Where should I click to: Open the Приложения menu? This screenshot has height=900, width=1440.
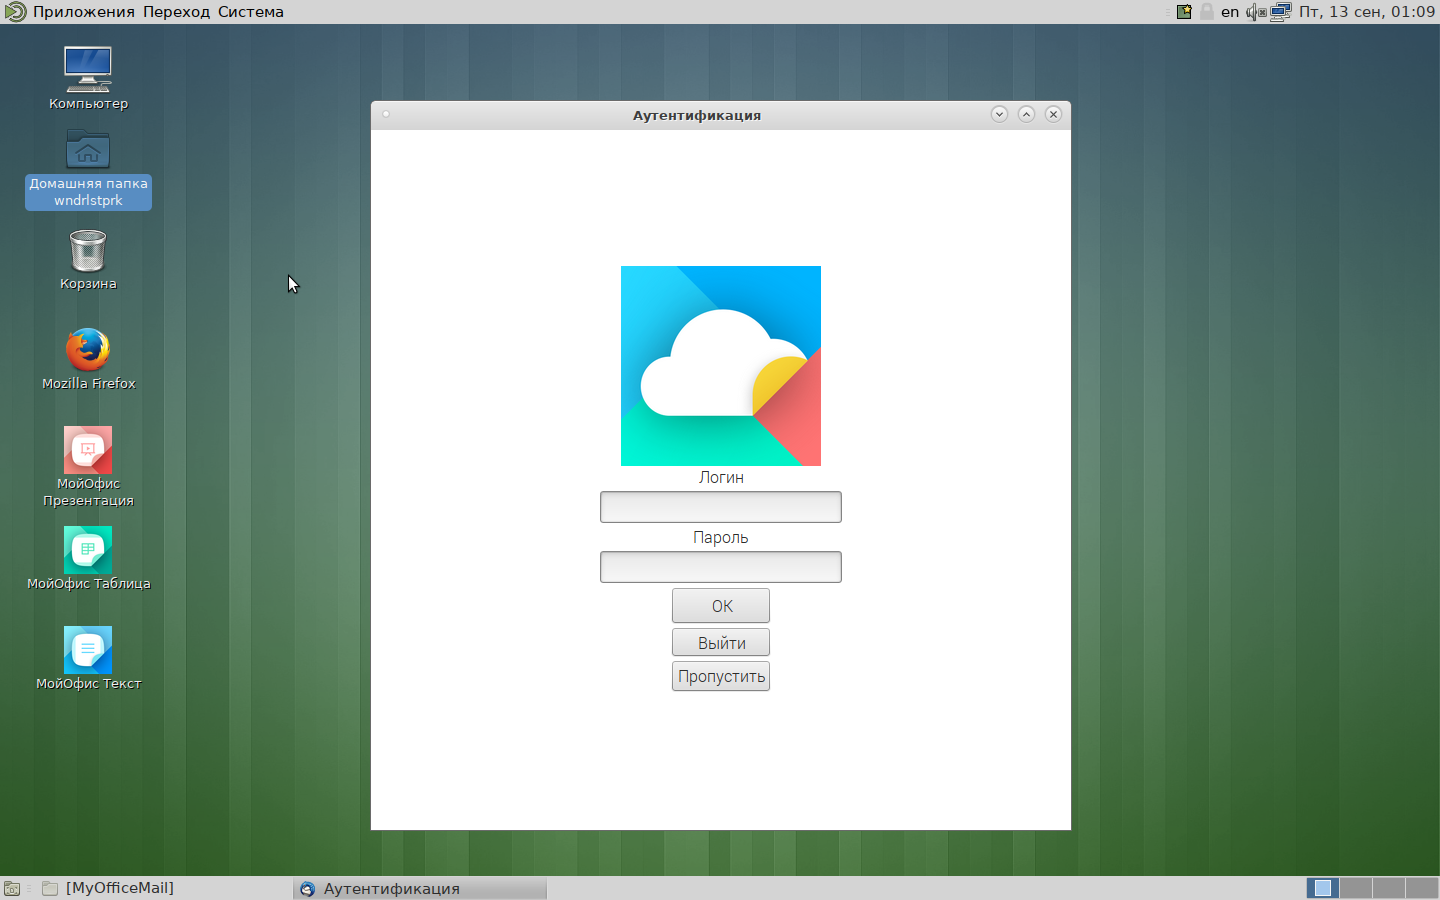(x=84, y=12)
